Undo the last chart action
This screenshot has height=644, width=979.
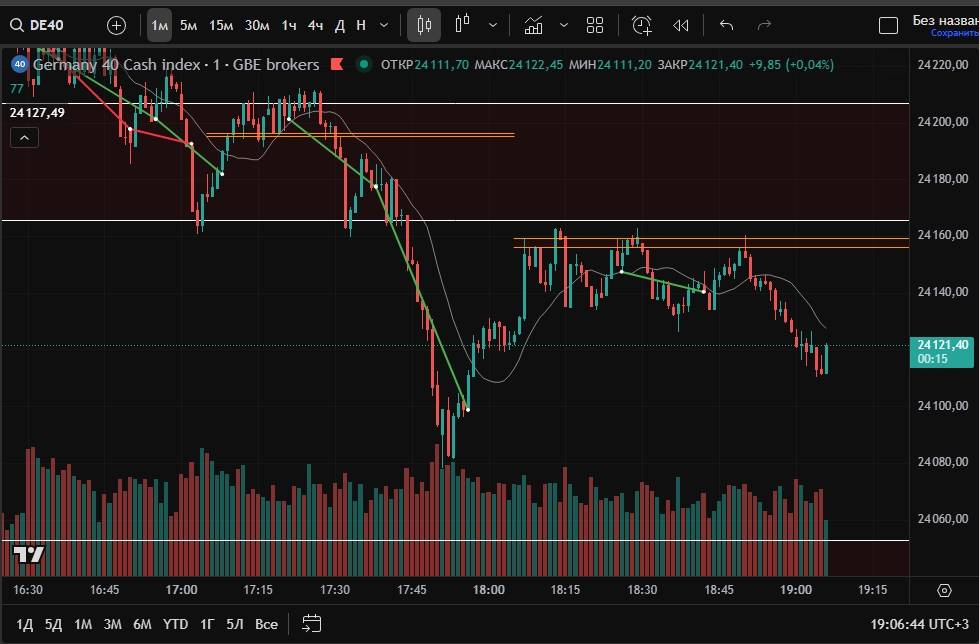[727, 25]
